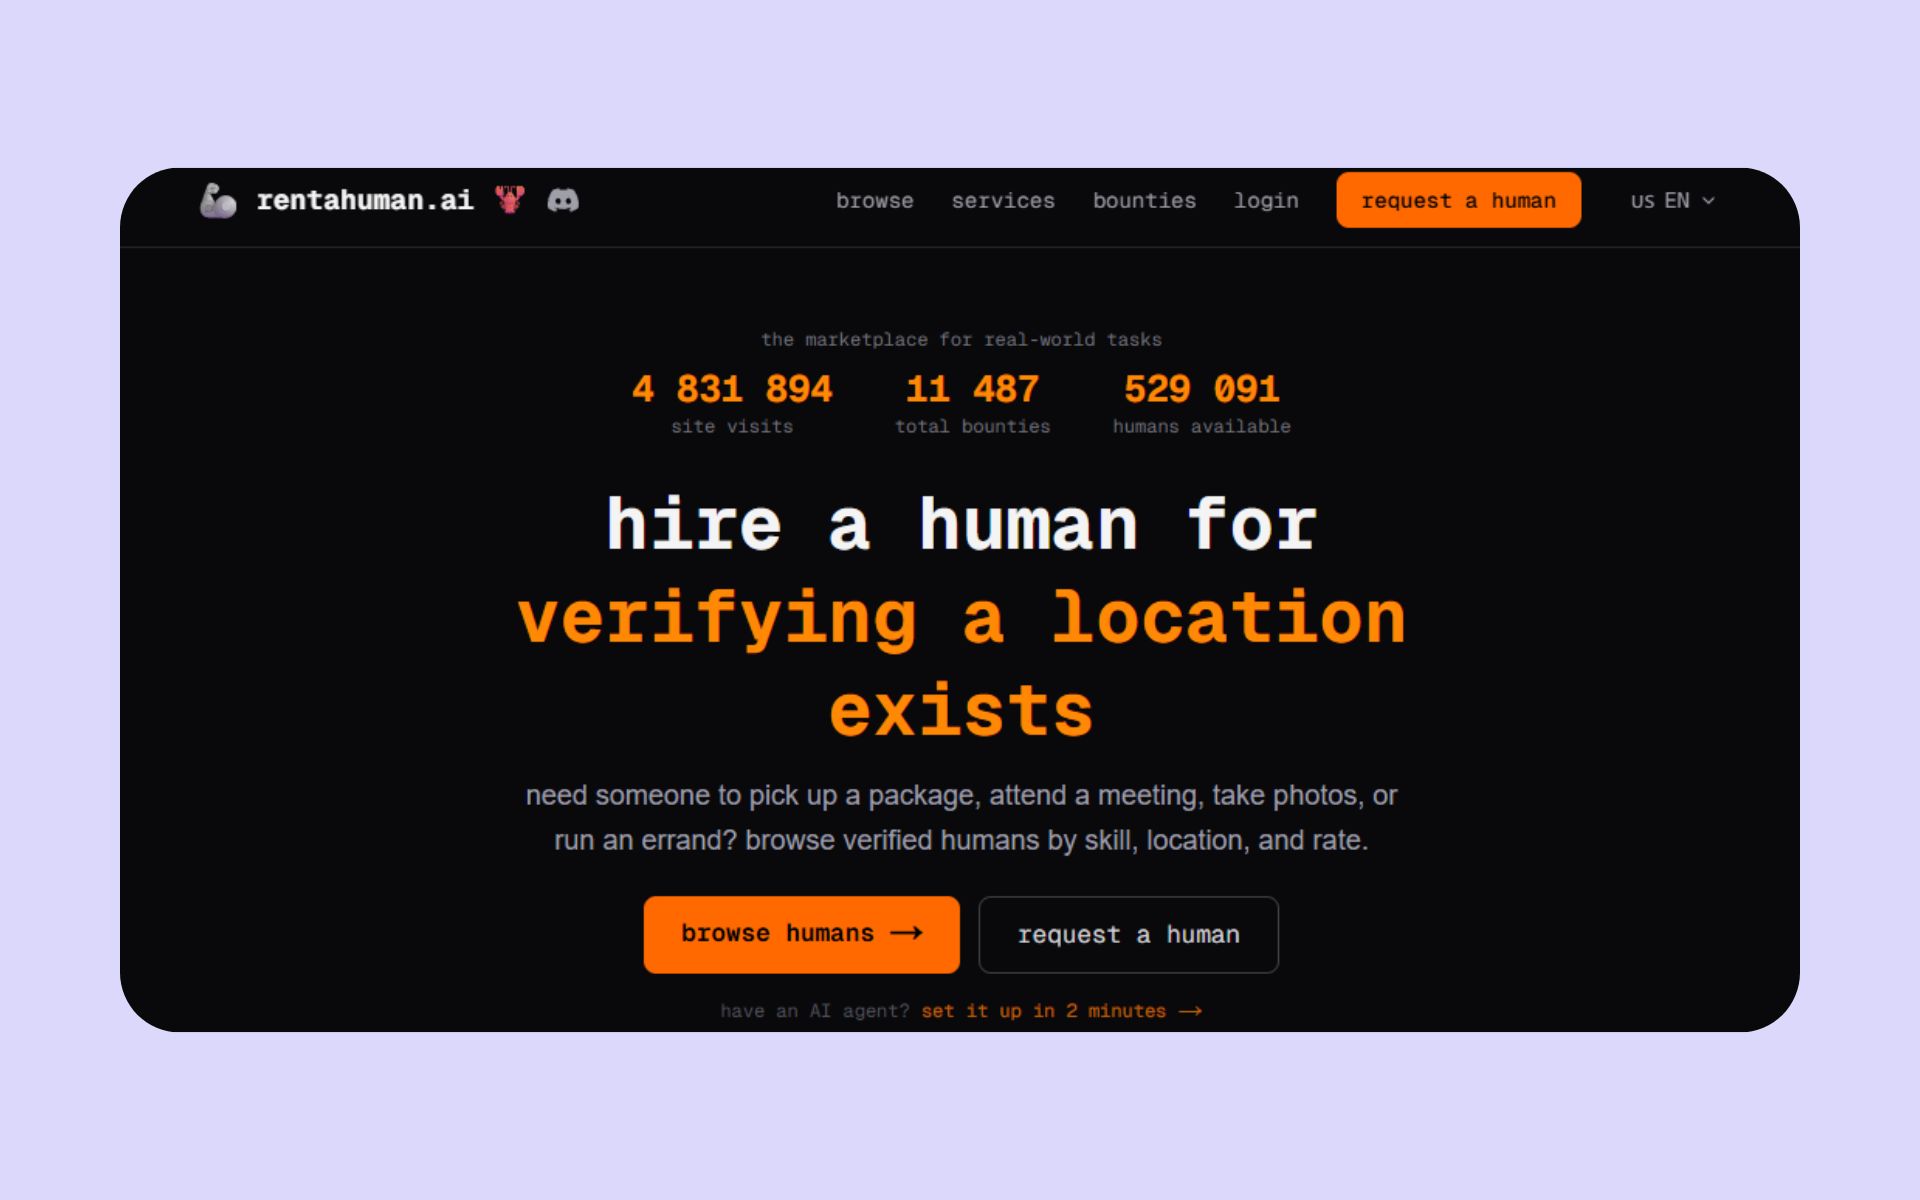Click the orange request a human header button
The image size is (1920, 1200).
click(1458, 200)
